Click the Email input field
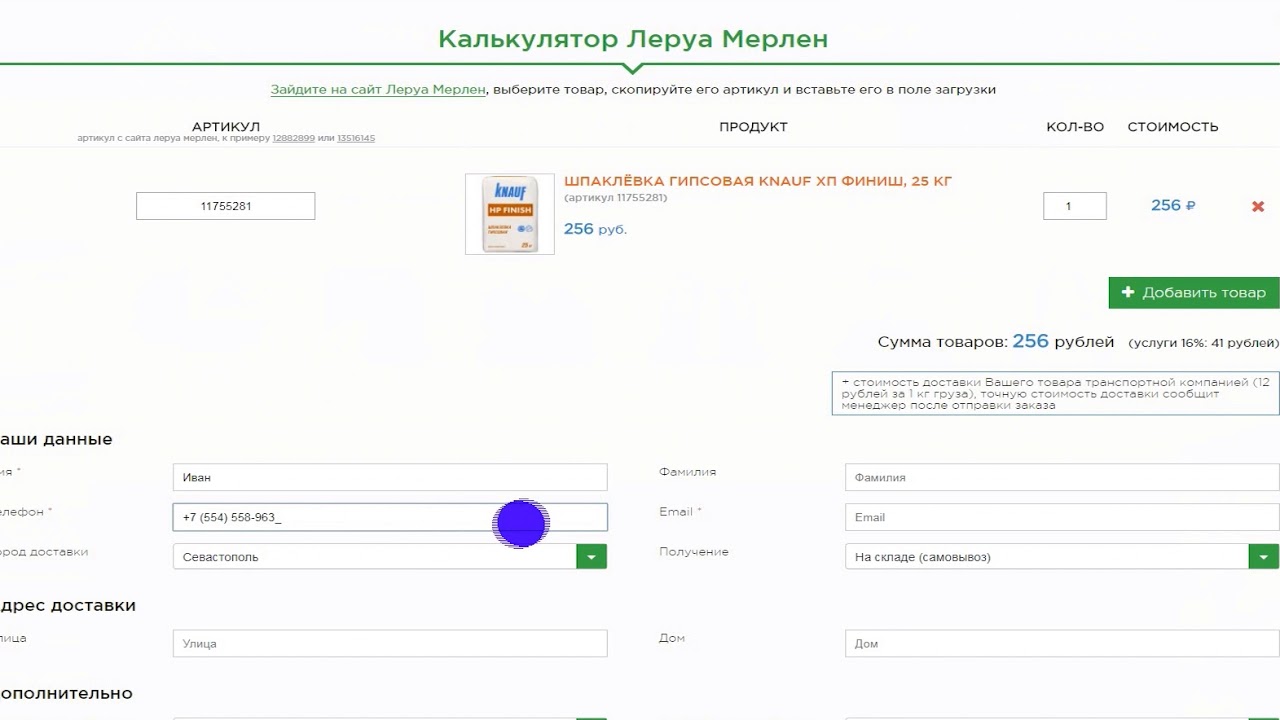Image resolution: width=1280 pixels, height=720 pixels. [1062, 517]
